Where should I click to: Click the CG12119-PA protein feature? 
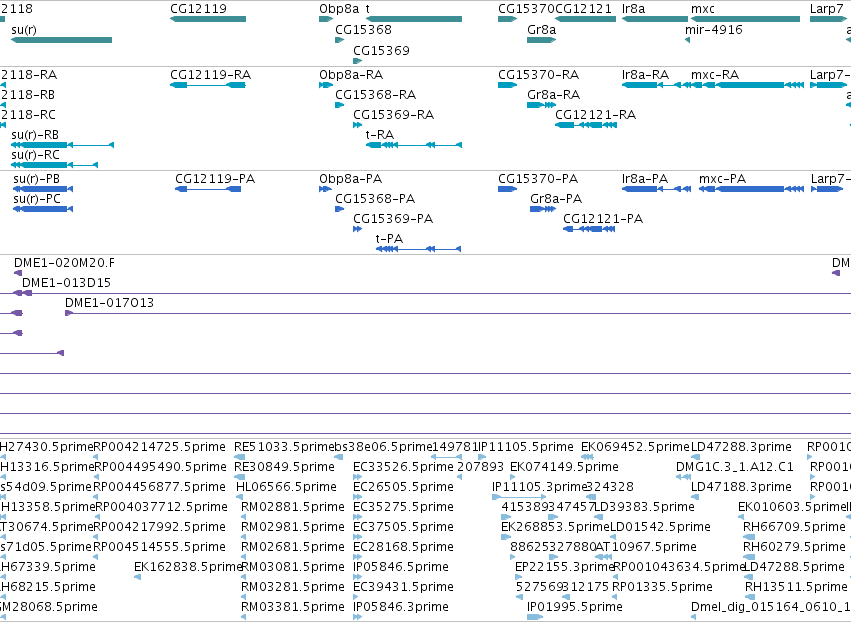208,189
